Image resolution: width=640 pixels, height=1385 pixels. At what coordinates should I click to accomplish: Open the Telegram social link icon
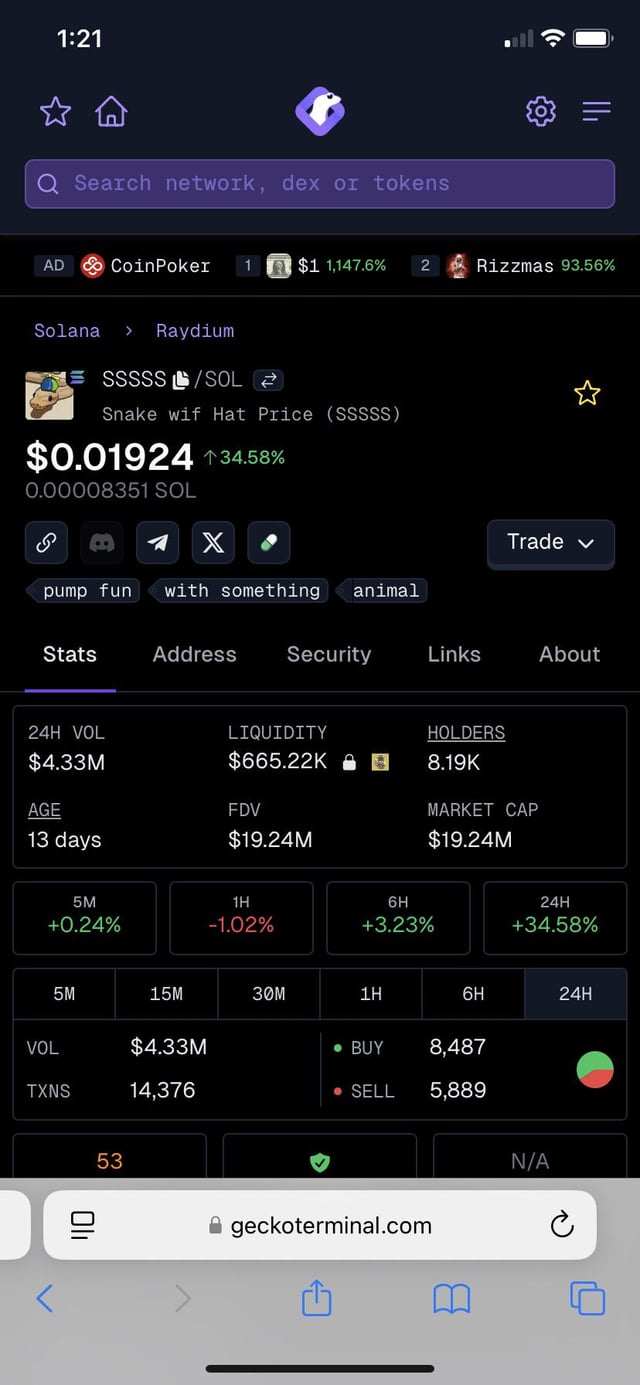point(157,543)
